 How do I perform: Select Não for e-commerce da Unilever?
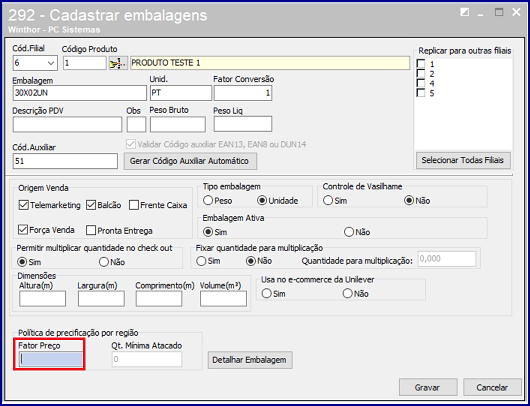(348, 293)
